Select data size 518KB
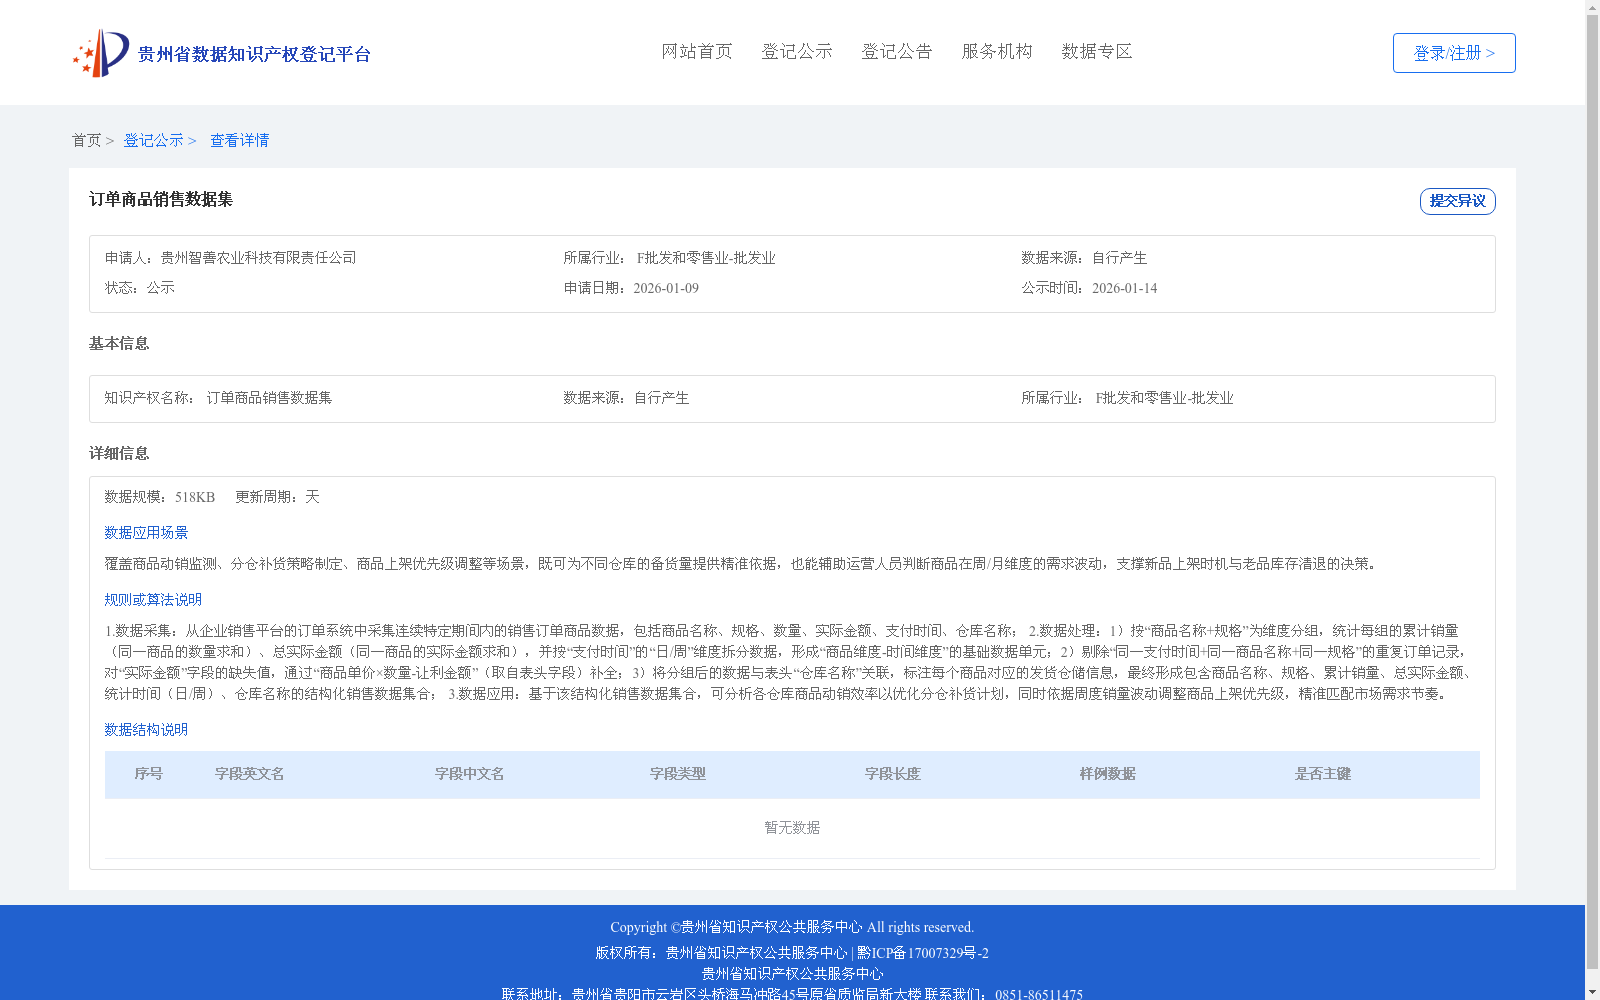Viewport: 1600px width, 1000px height. pos(195,497)
